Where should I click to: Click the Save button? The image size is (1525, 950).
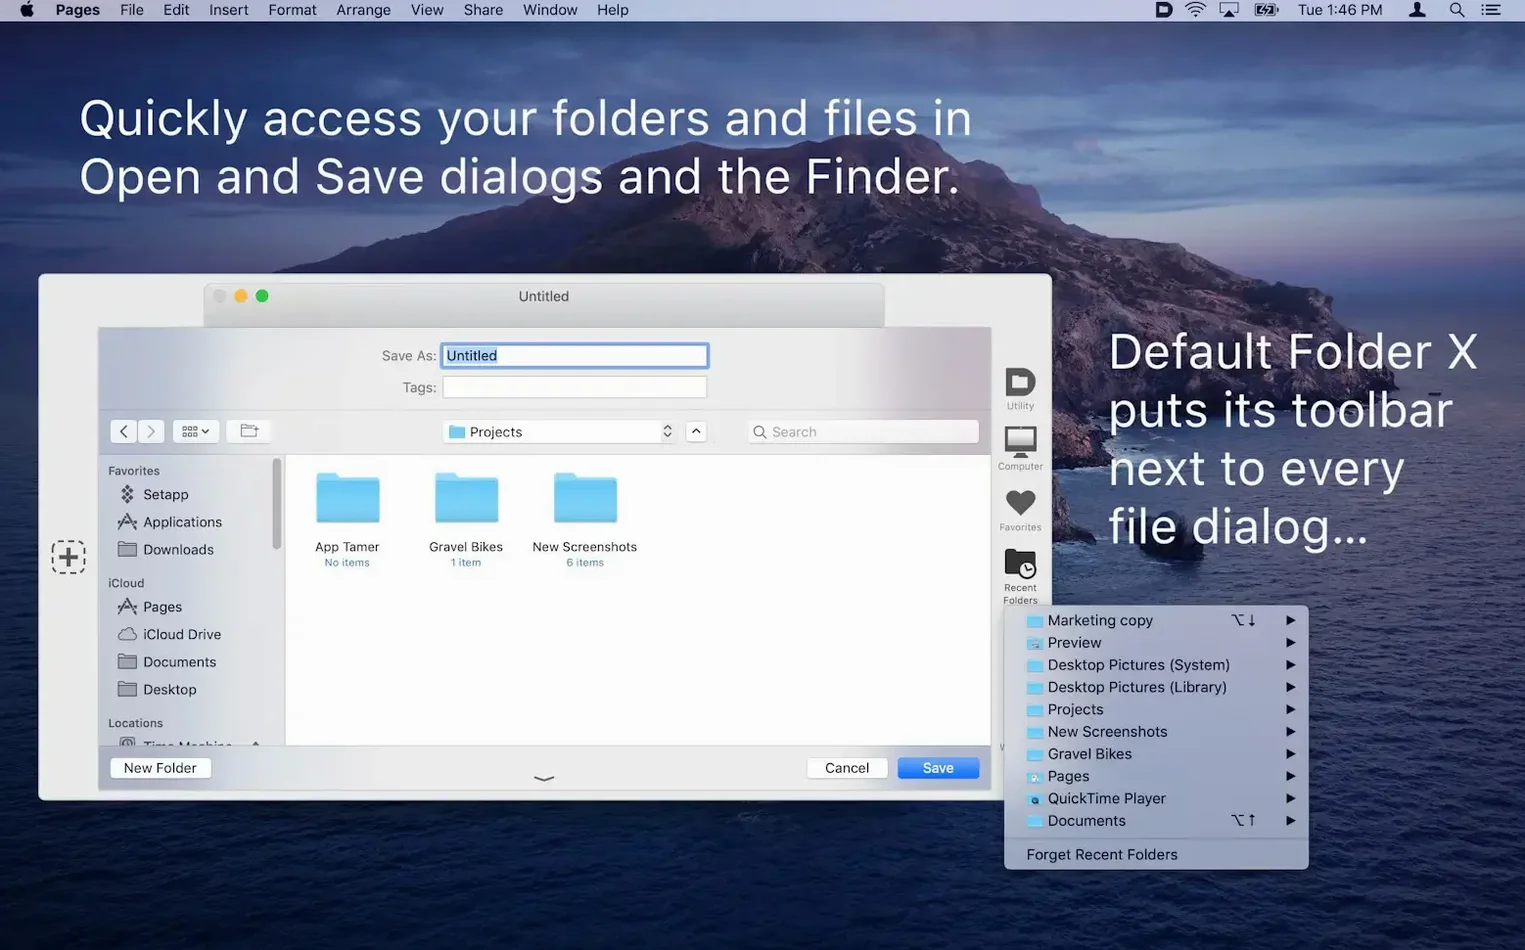[x=938, y=768]
